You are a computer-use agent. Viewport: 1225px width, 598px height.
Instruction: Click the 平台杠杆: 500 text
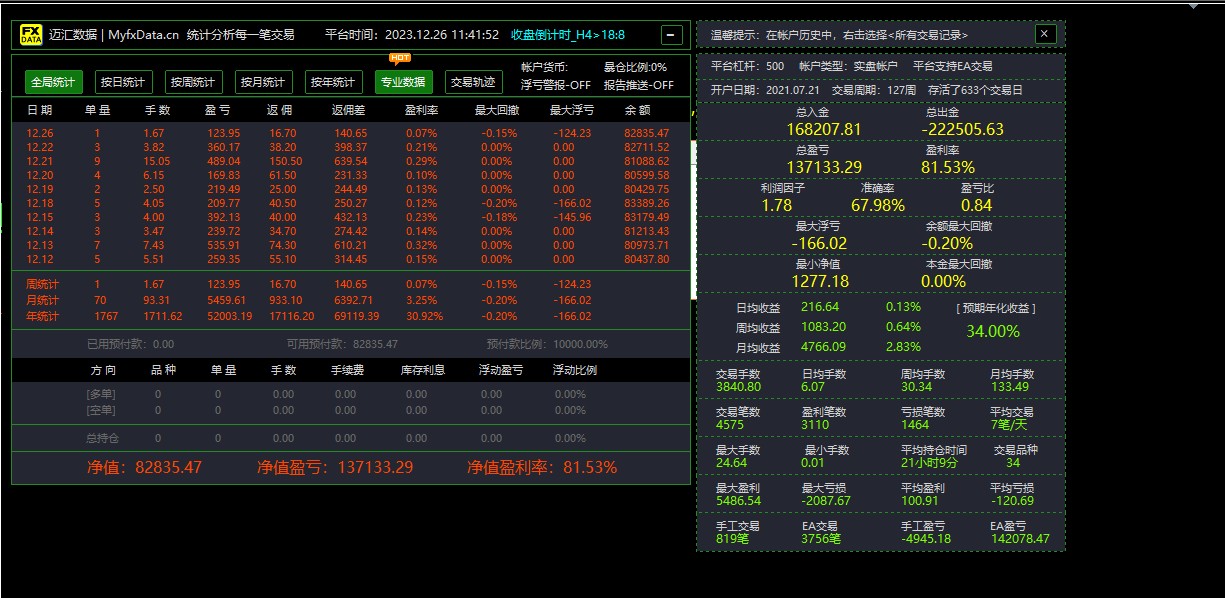click(x=747, y=66)
